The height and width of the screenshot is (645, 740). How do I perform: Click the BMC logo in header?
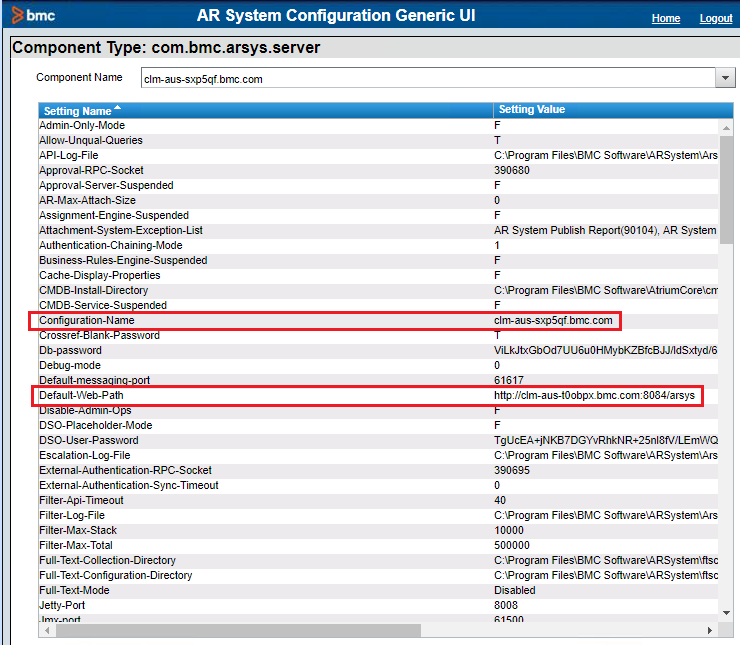pyautogui.click(x=33, y=15)
